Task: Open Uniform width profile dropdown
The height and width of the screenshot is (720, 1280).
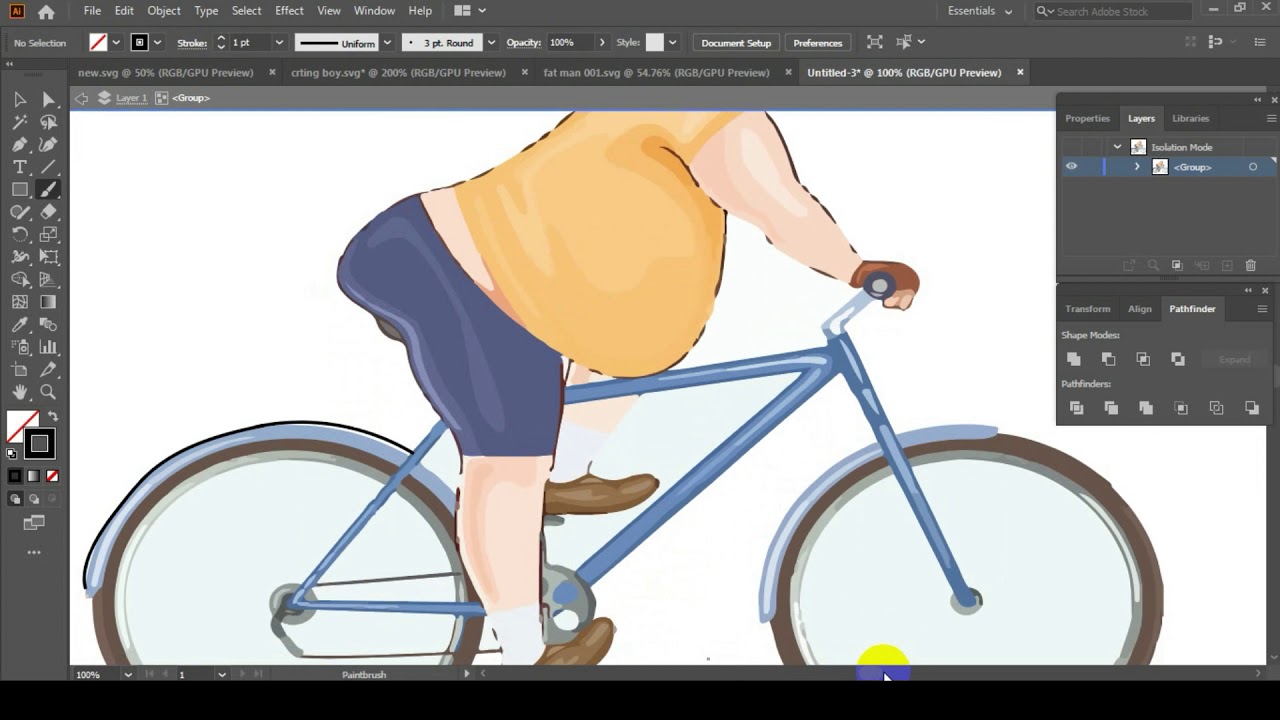Action: [x=387, y=43]
